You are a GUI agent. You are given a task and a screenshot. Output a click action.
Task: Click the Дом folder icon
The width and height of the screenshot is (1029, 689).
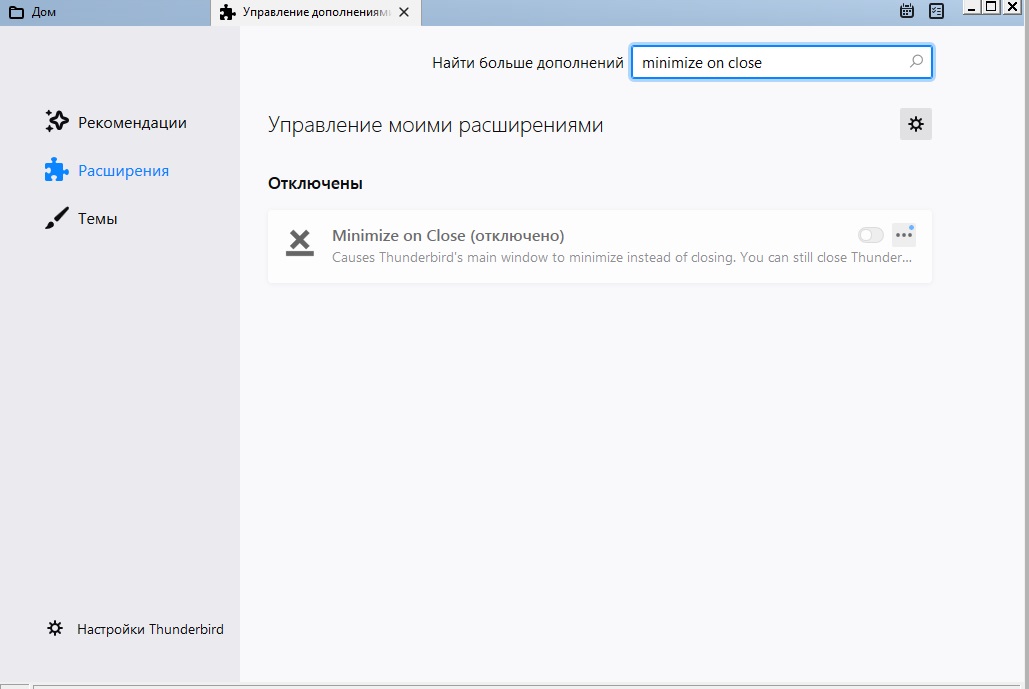pos(16,12)
